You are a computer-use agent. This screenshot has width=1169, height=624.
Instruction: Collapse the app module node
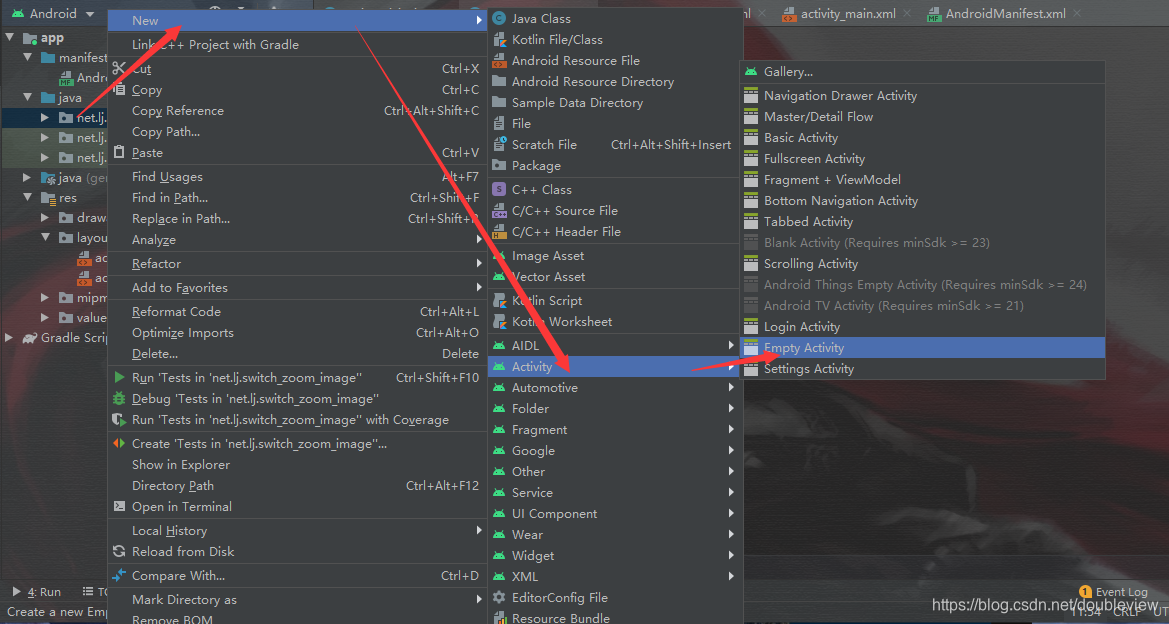pyautogui.click(x=10, y=37)
